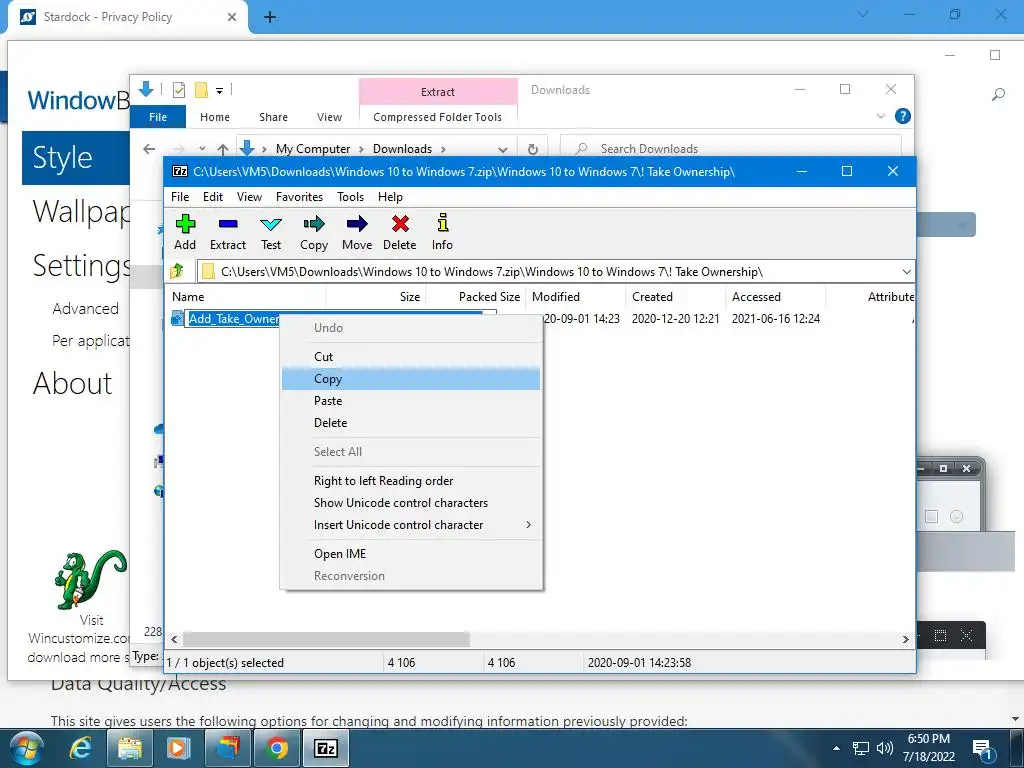Open the Favorites menu

coord(299,197)
